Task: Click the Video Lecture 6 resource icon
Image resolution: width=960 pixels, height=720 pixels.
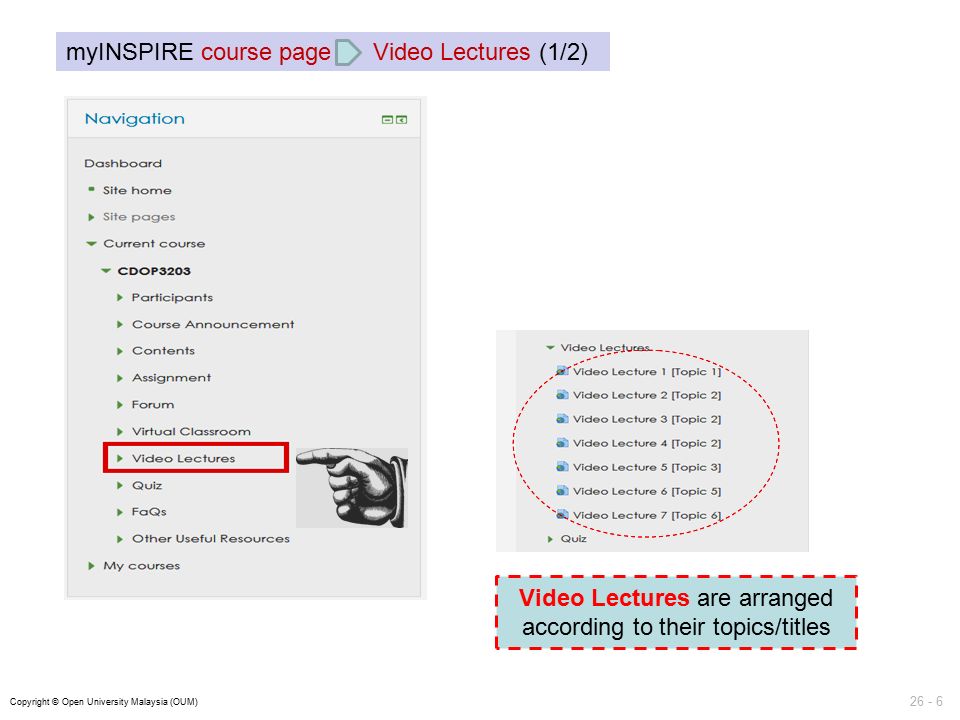Action: [562, 490]
